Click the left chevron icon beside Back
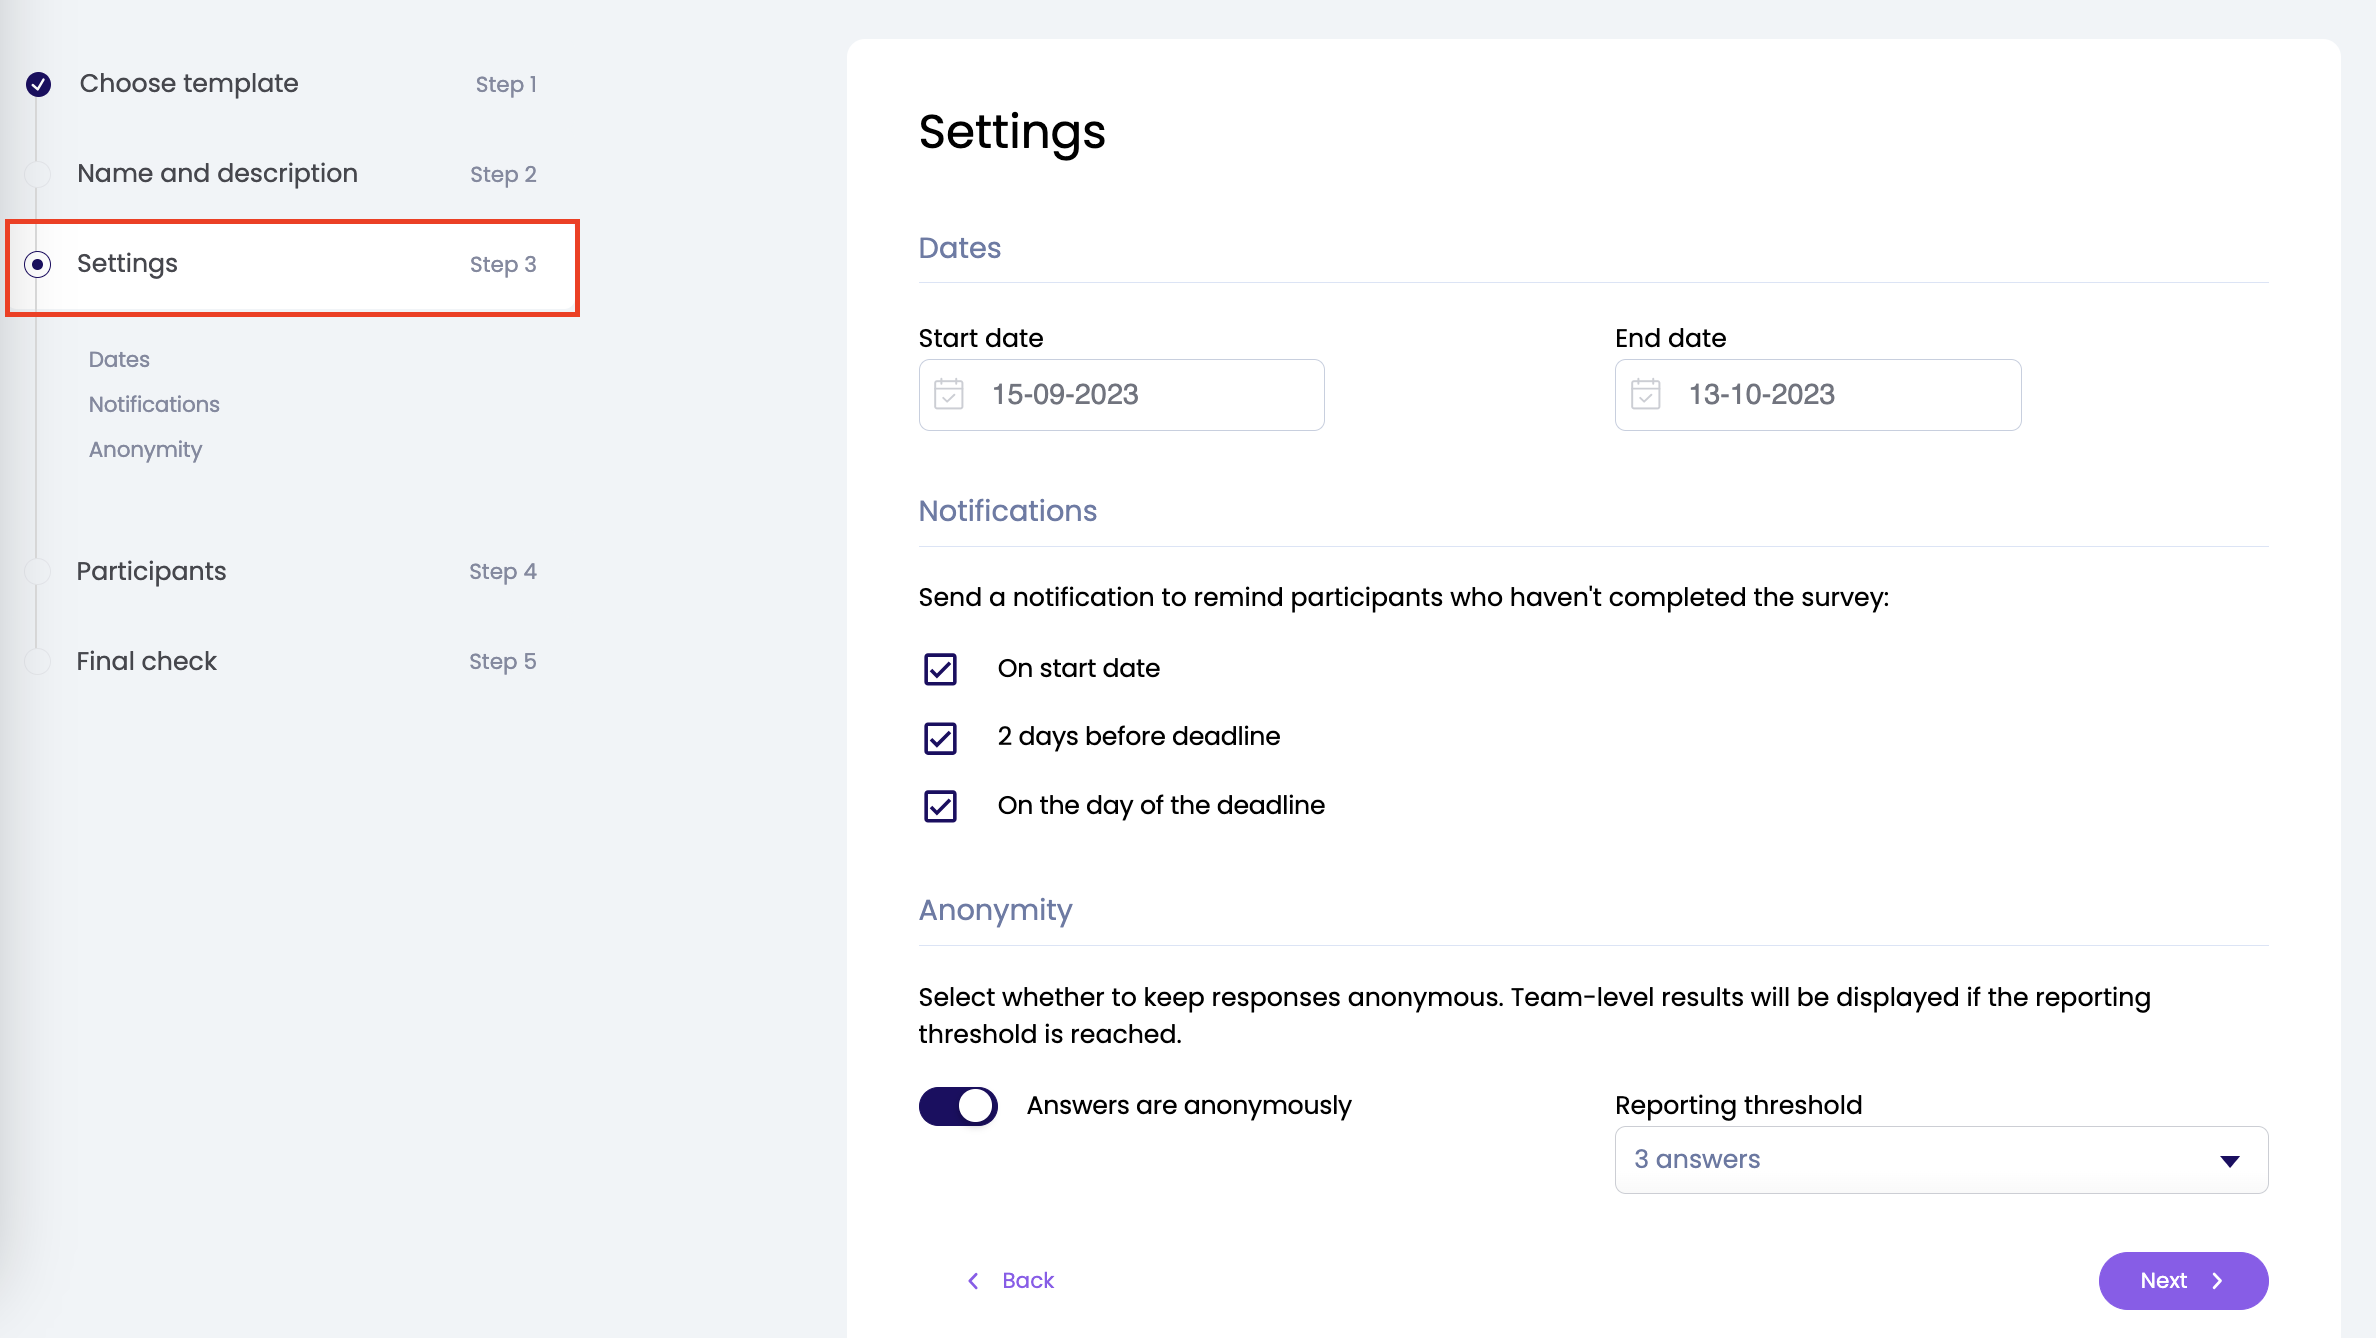 click(x=973, y=1281)
